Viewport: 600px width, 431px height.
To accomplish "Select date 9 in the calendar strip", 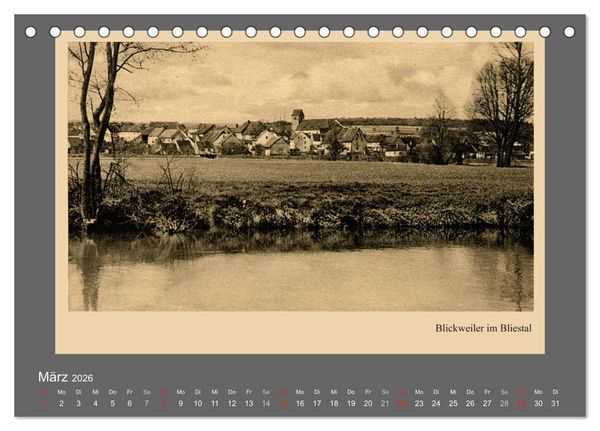I will click(181, 403).
